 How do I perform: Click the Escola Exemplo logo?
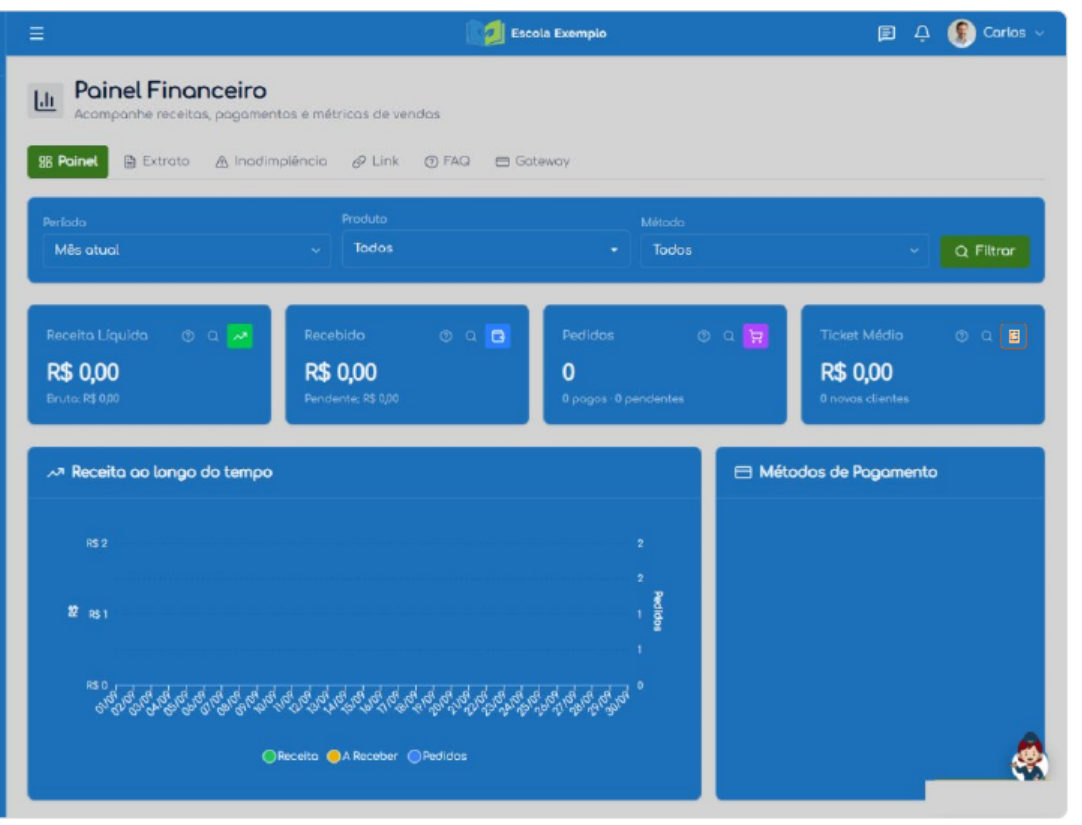pyautogui.click(x=537, y=32)
